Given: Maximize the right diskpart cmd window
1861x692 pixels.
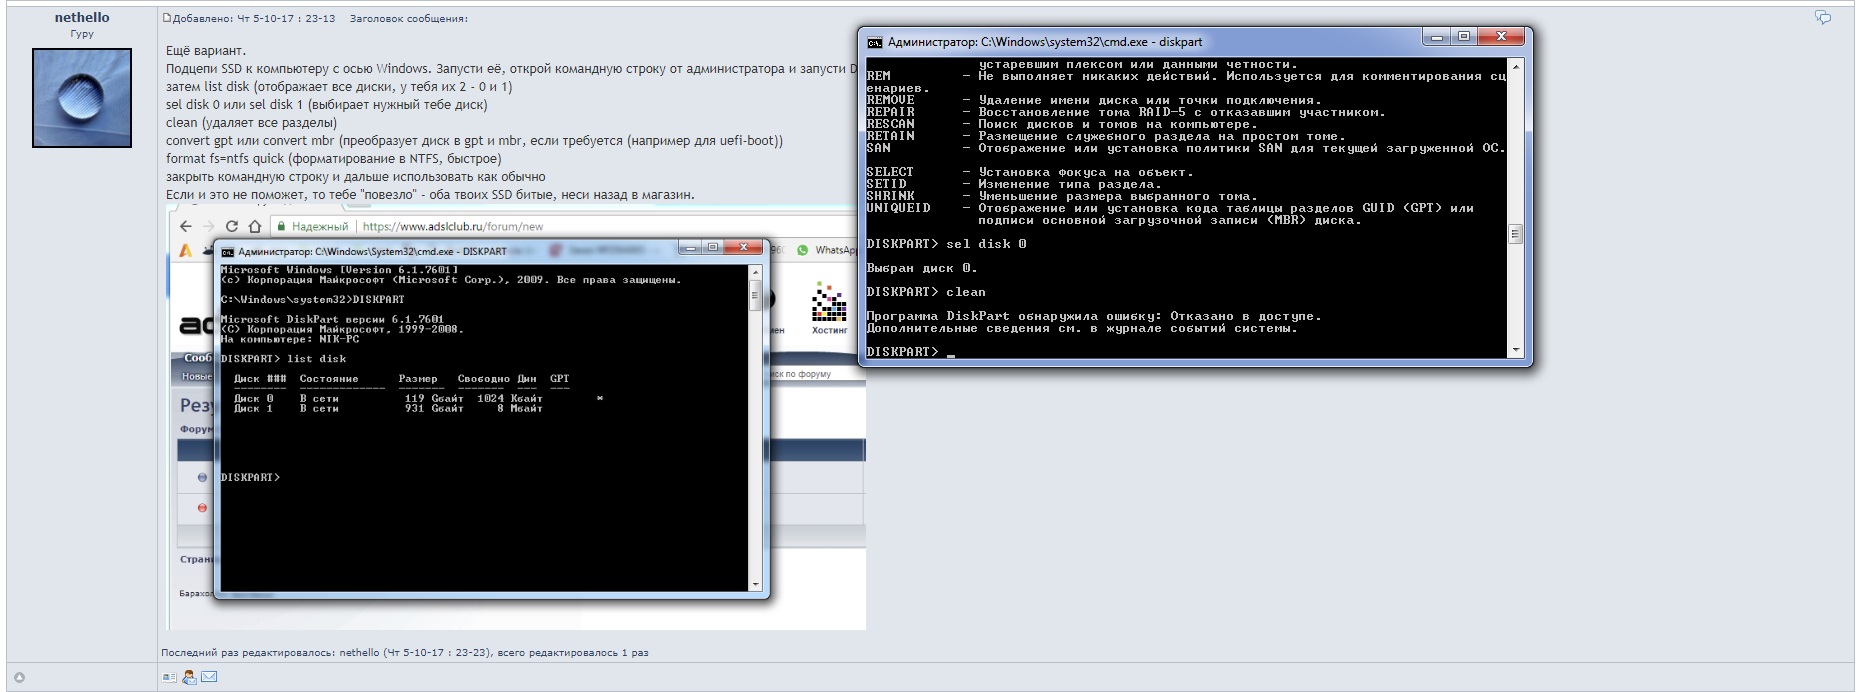Looking at the screenshot, I should (1464, 37).
